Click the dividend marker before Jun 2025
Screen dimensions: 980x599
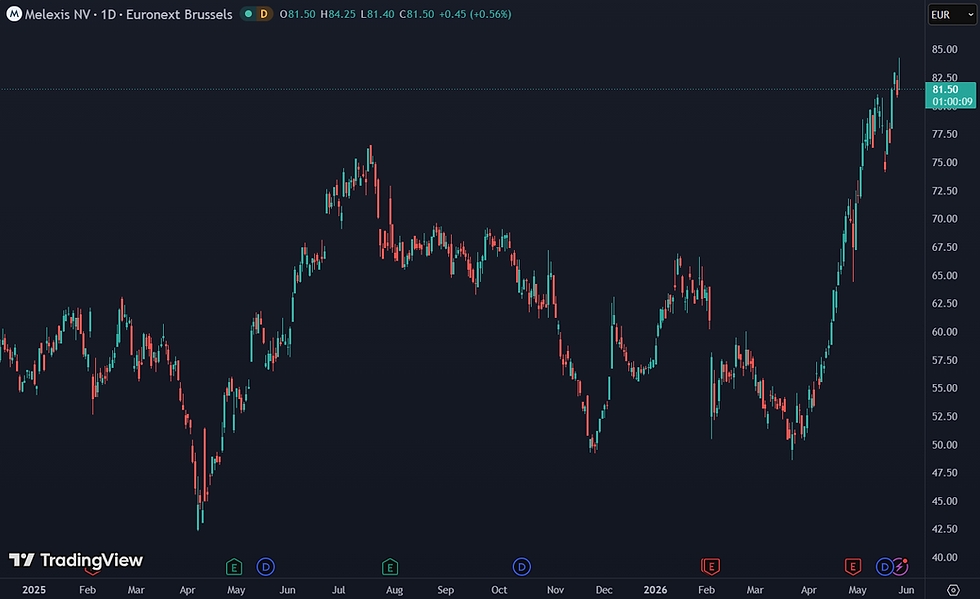[266, 567]
